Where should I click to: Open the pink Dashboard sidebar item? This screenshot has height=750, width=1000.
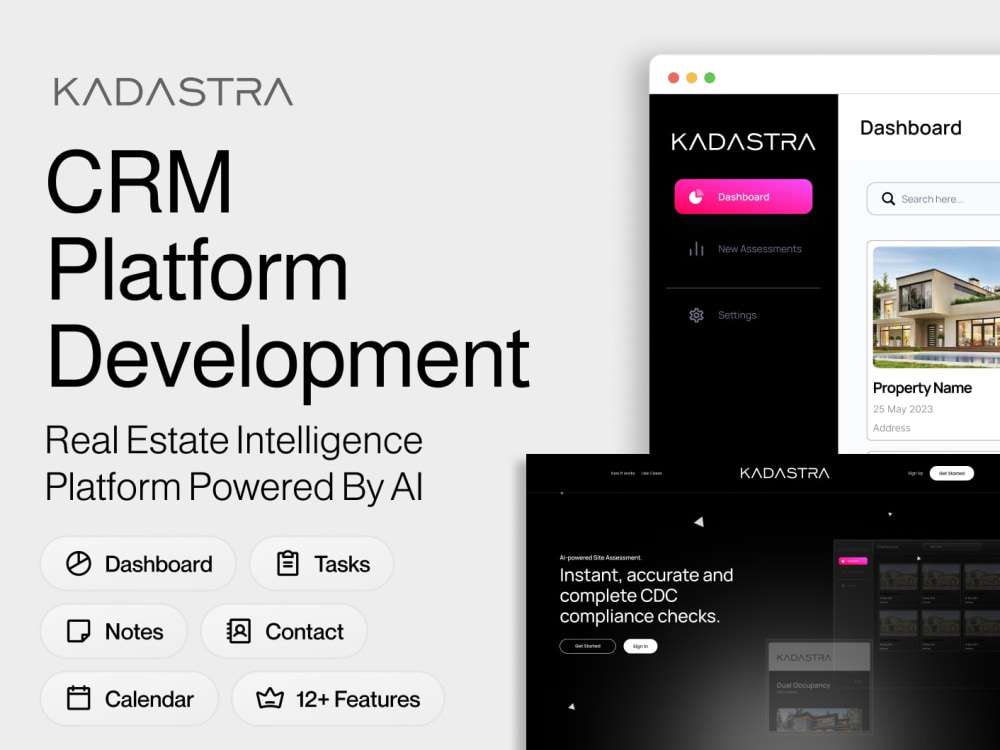(x=743, y=196)
